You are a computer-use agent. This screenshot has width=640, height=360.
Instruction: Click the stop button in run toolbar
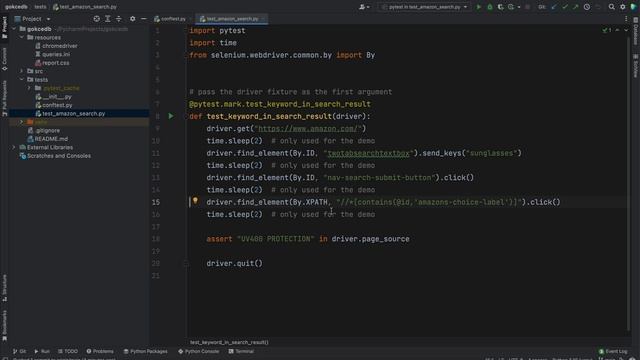[x=527, y=7]
